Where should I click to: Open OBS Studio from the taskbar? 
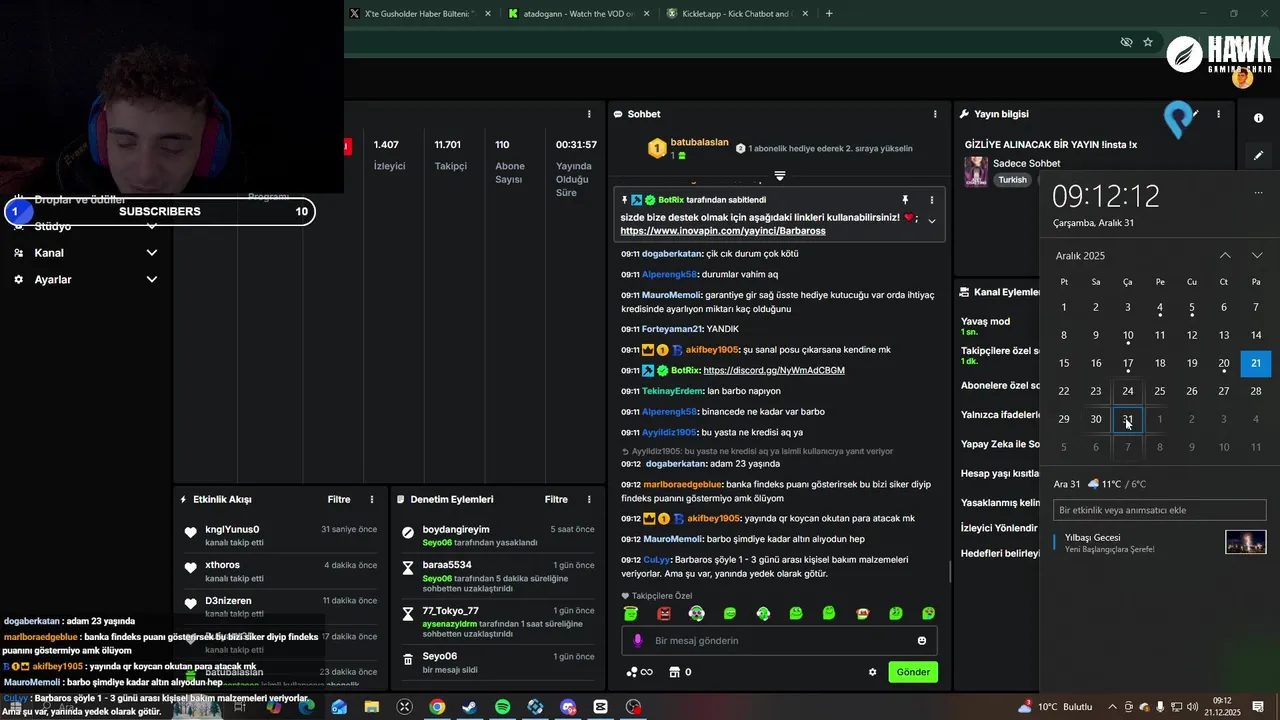tap(633, 707)
